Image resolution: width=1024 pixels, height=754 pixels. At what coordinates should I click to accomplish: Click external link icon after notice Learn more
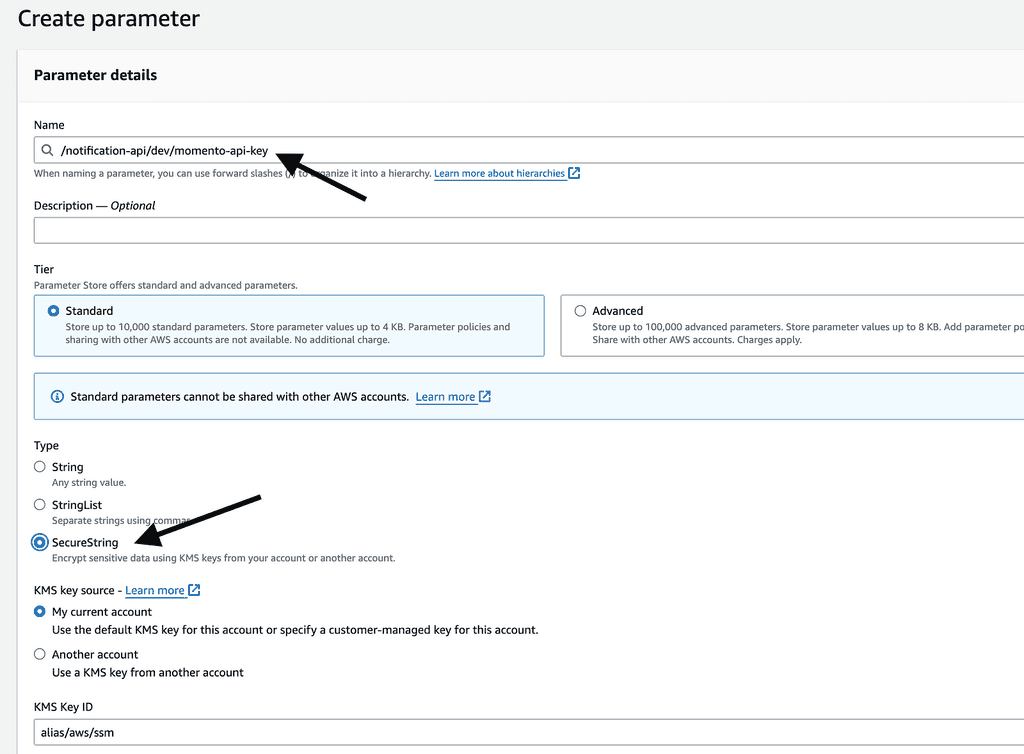(x=485, y=397)
